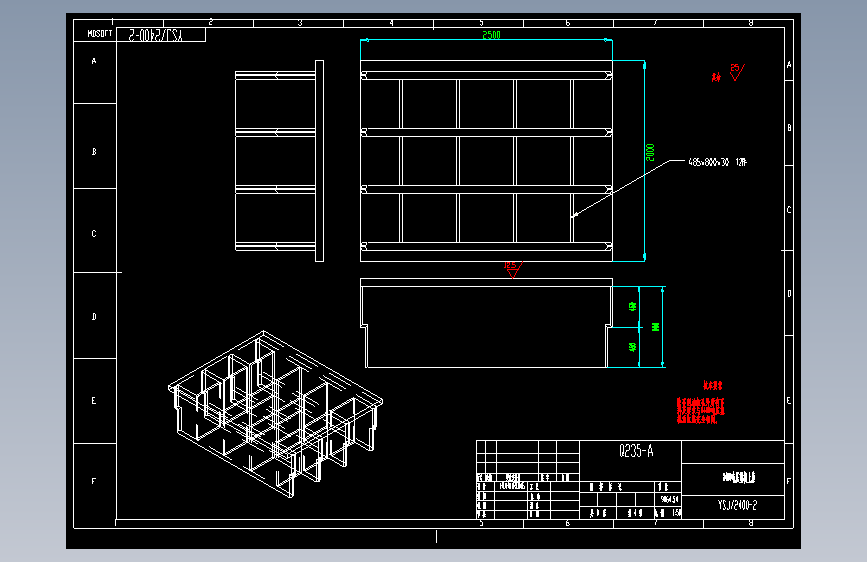Click the MDSOFT label in the corner
Viewport: 867px width, 562px height.
tap(100, 34)
